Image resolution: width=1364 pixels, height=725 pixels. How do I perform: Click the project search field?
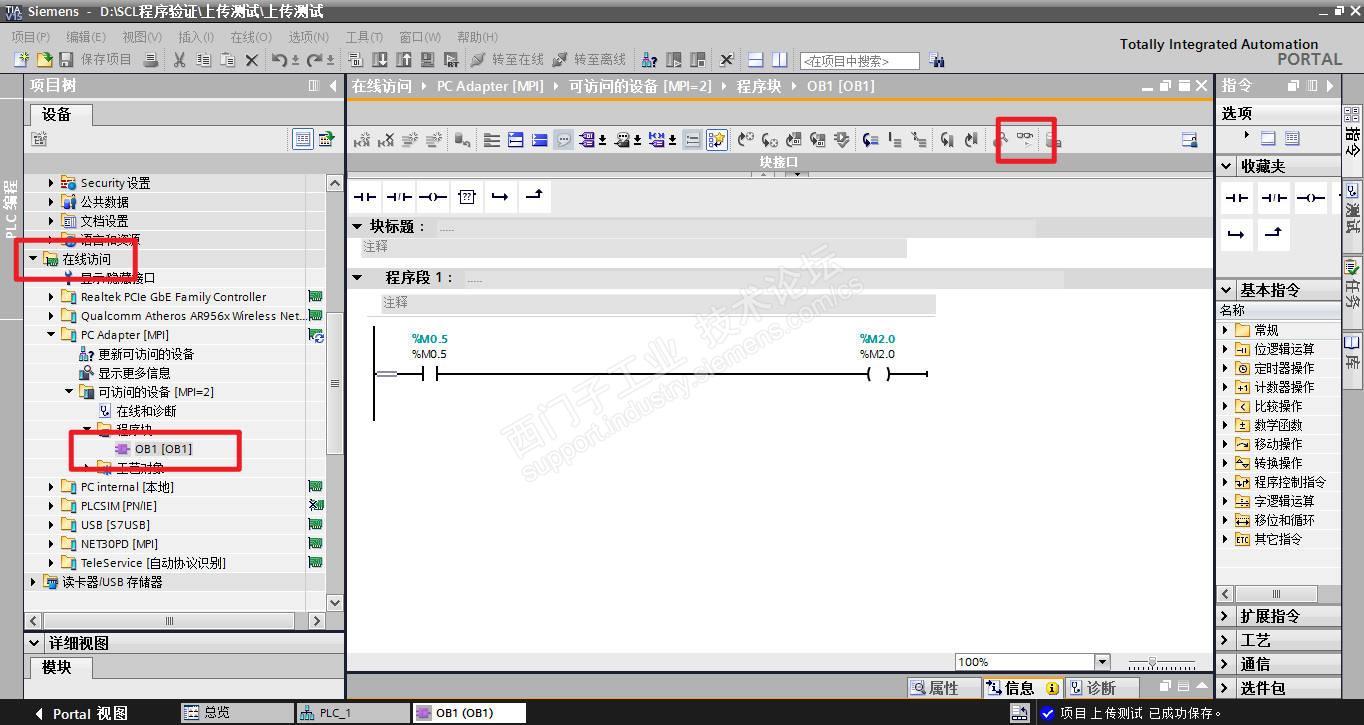click(859, 61)
